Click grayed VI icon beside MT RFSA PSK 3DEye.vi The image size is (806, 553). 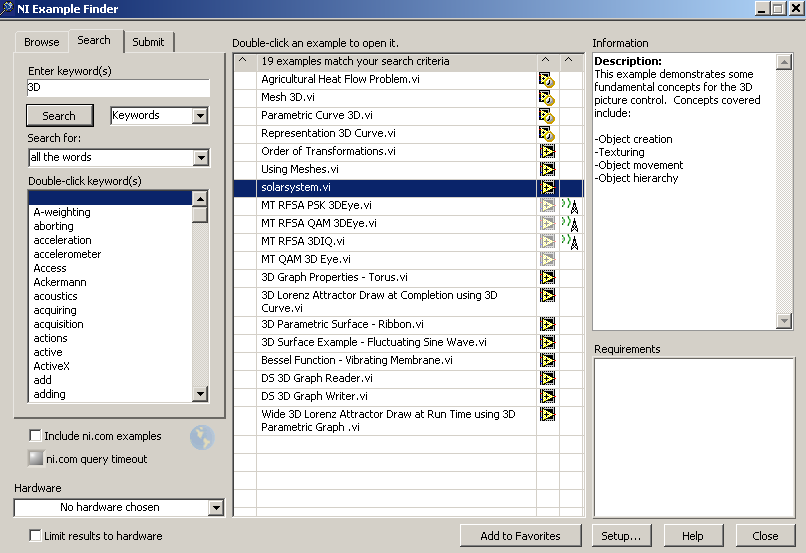click(547, 206)
